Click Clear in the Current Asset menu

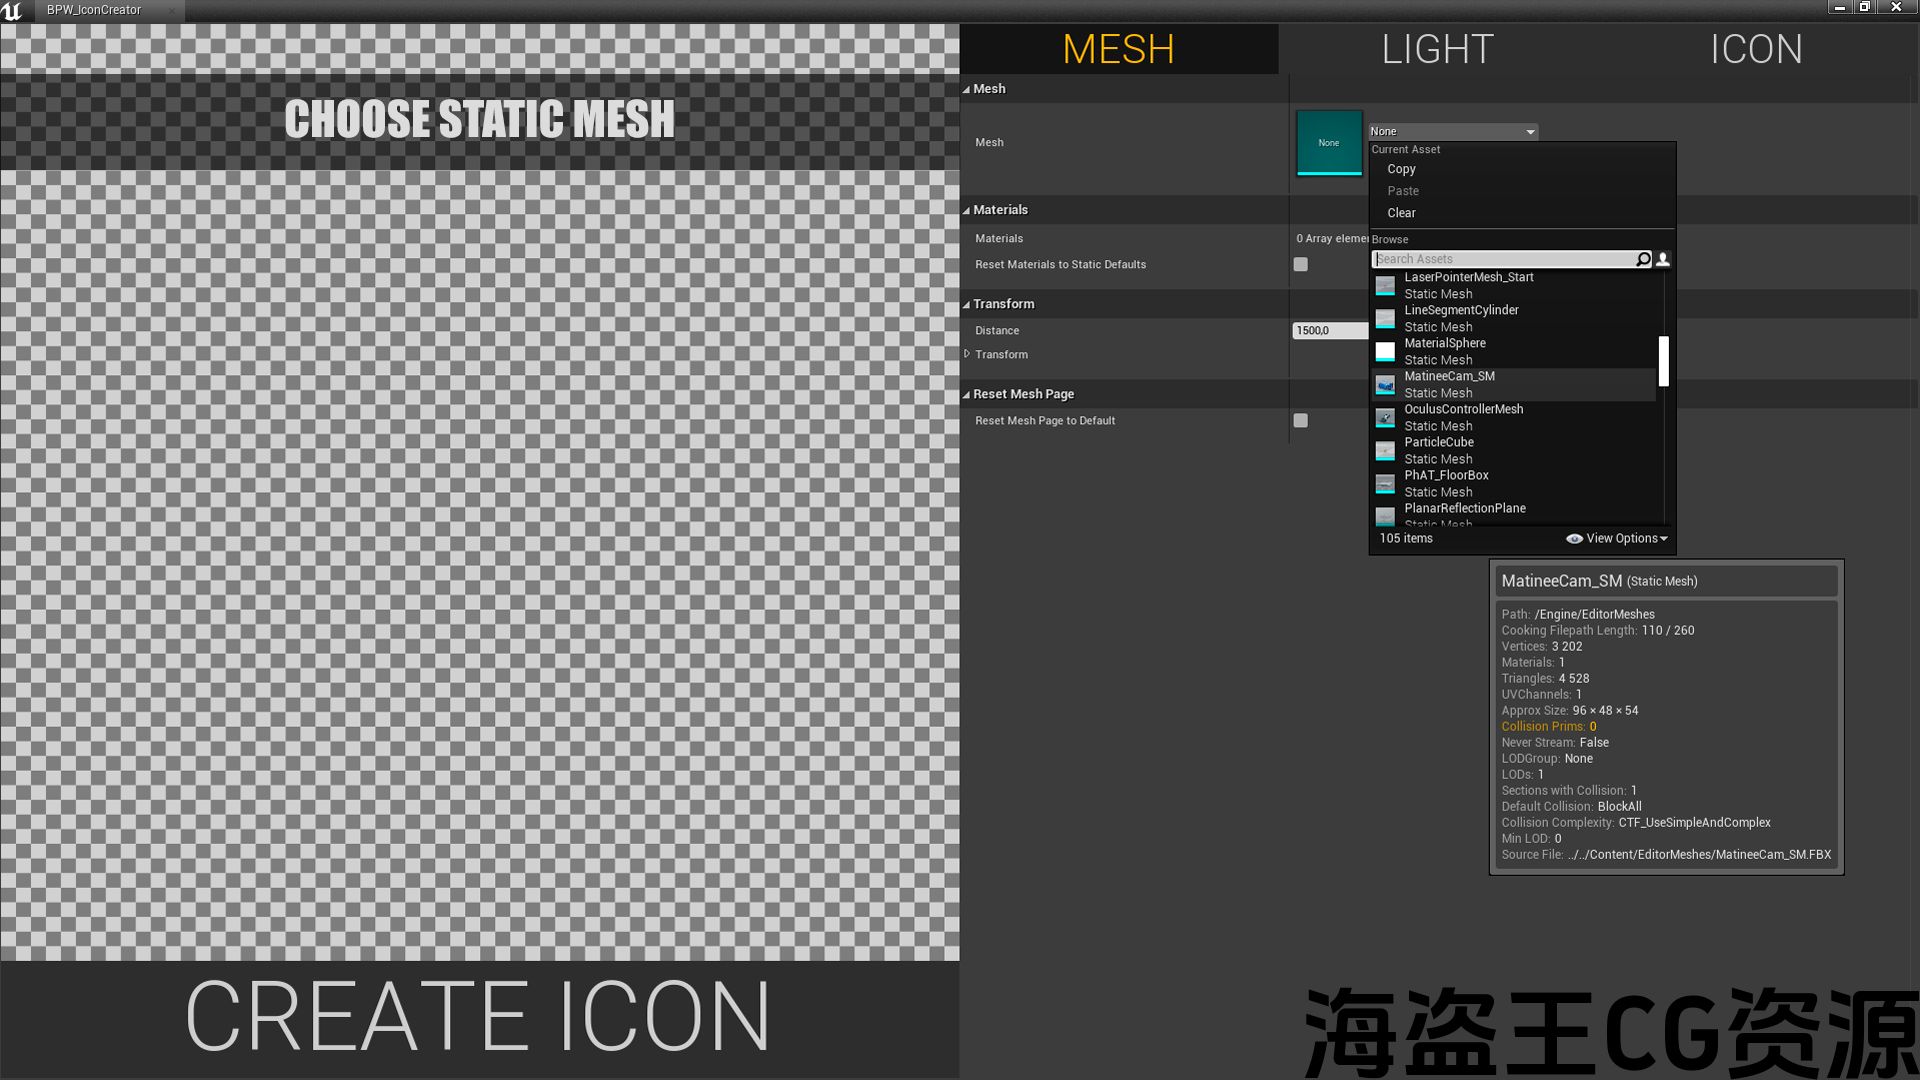click(x=1401, y=213)
